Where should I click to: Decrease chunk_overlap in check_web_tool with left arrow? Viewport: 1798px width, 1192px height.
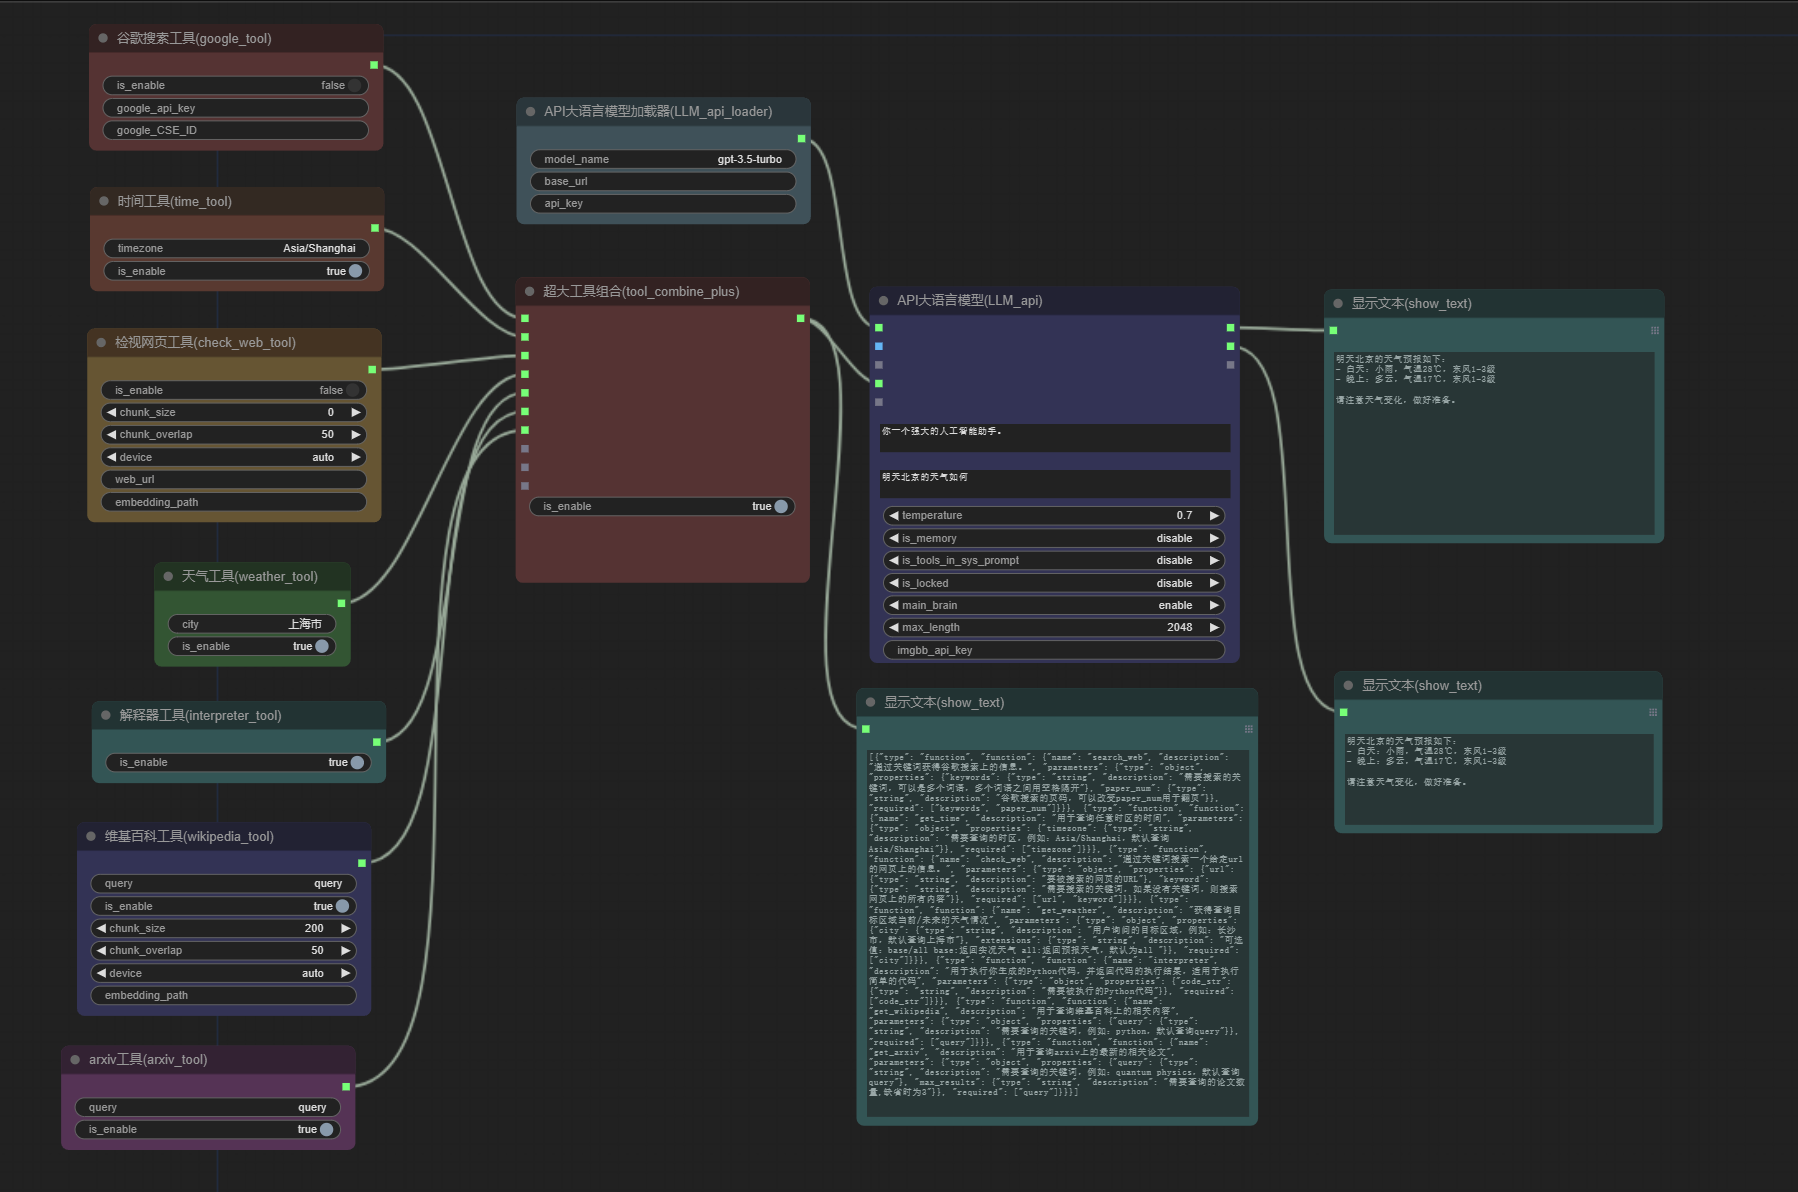pos(111,434)
